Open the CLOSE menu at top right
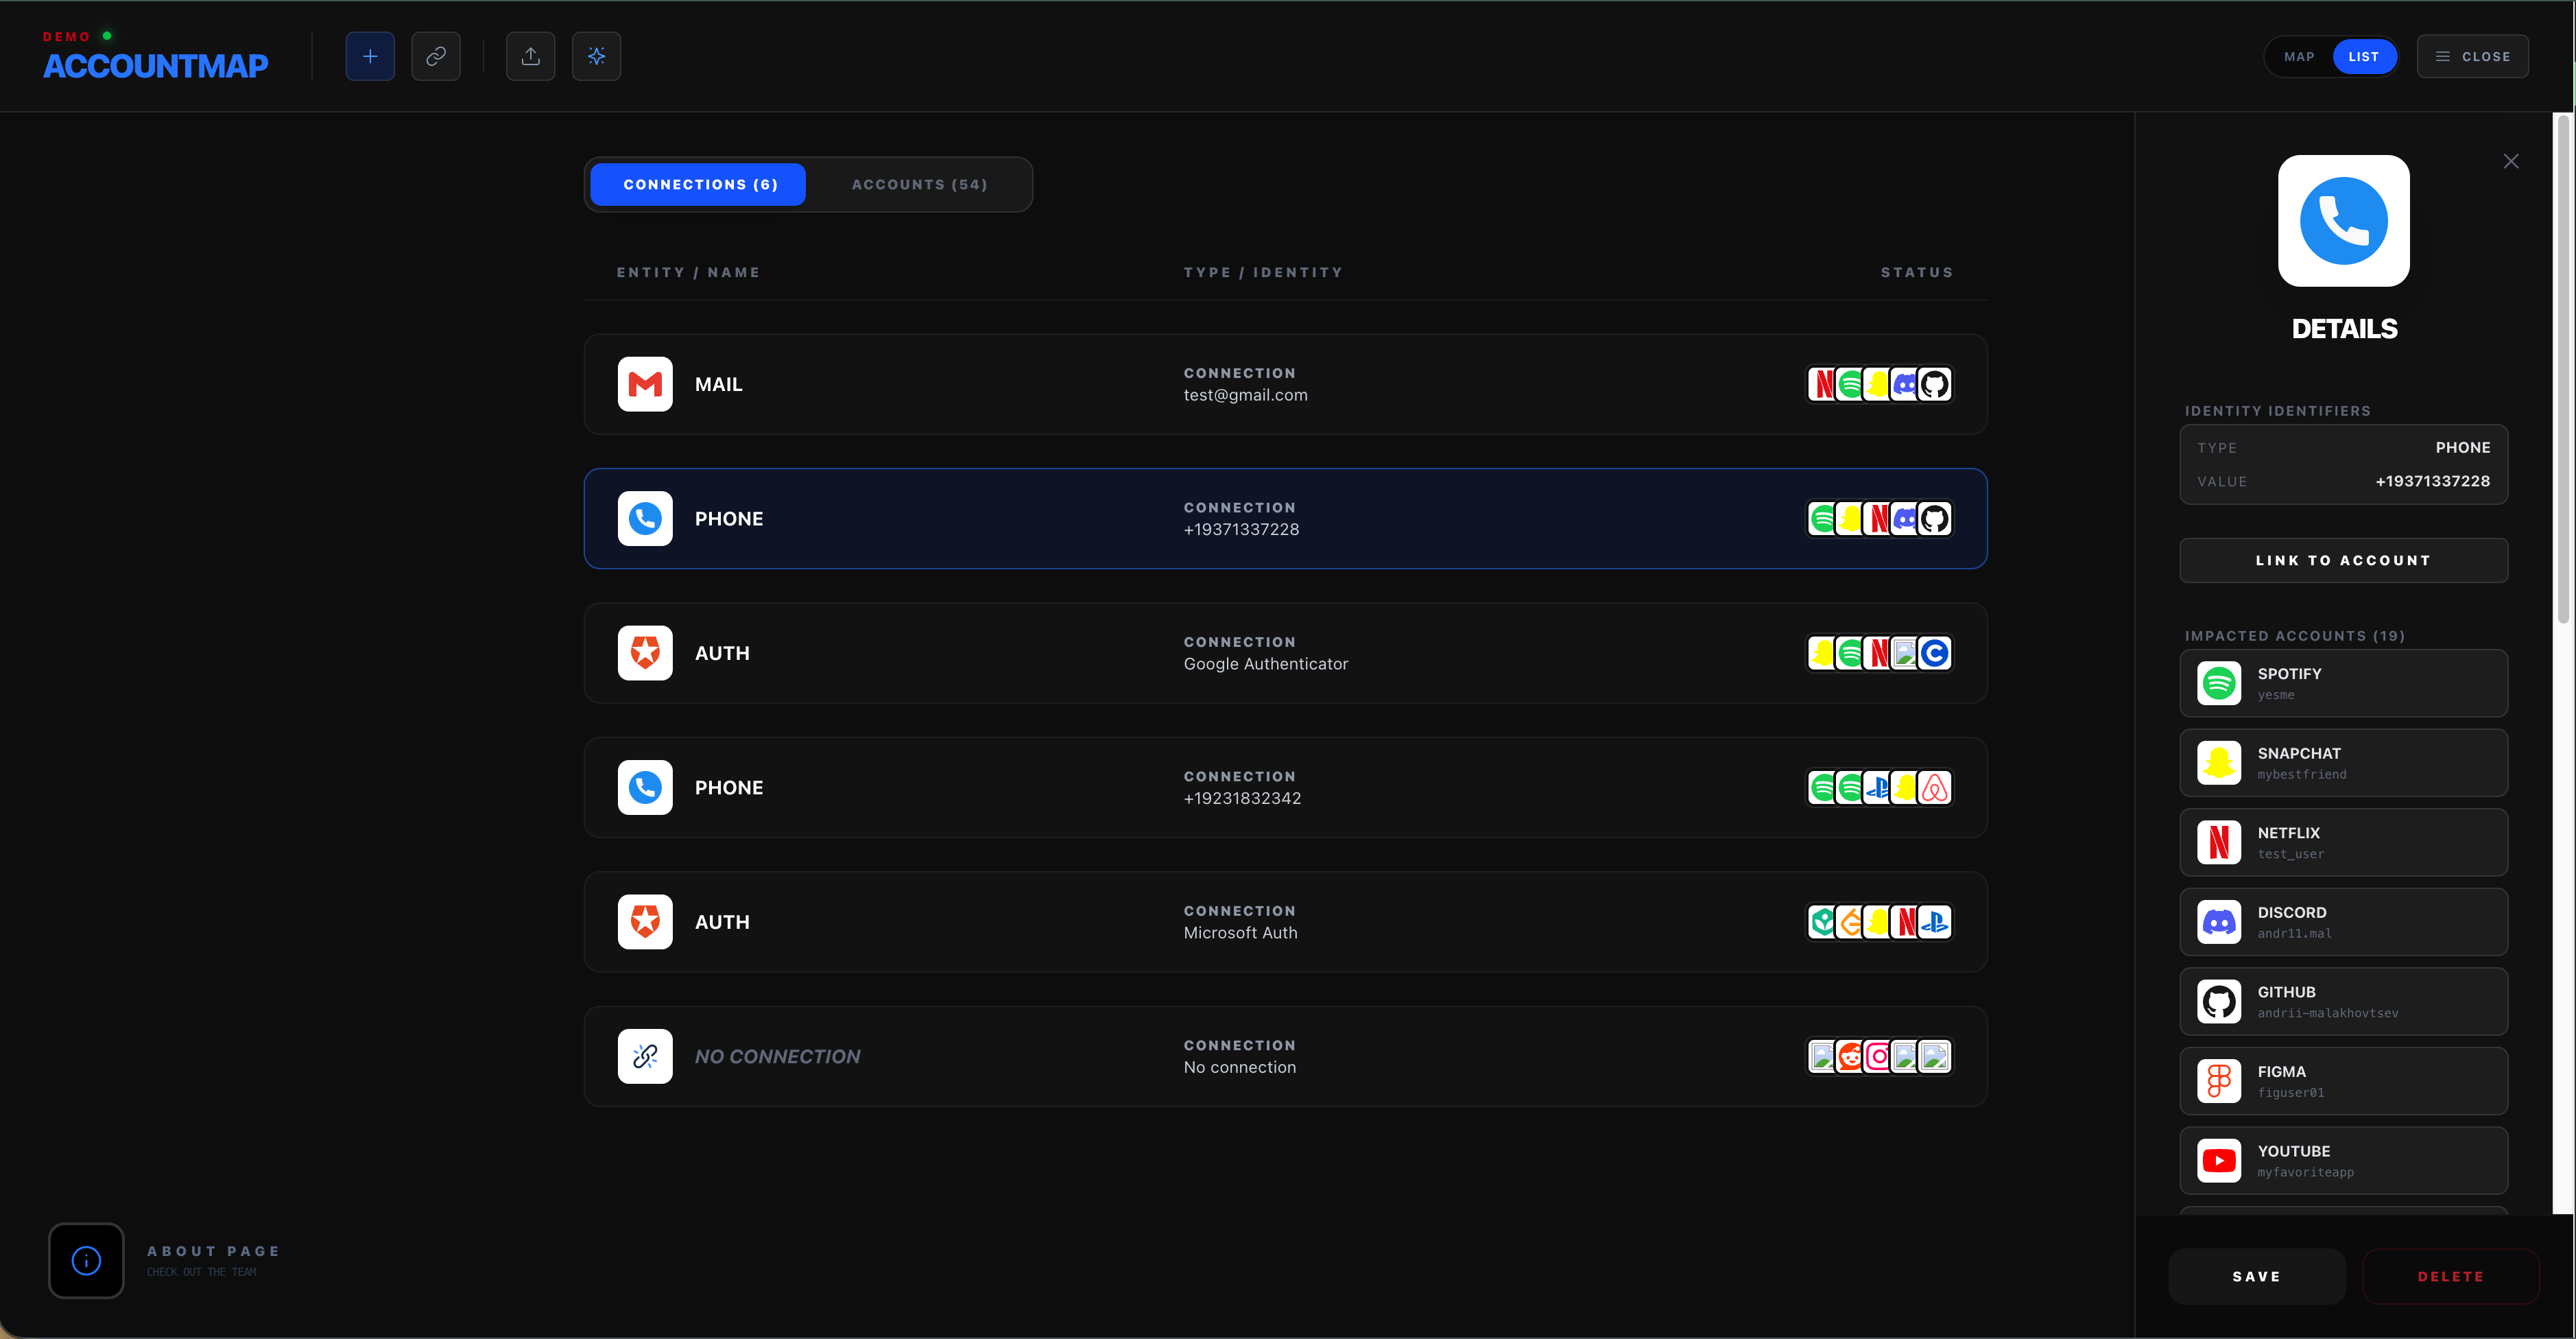Image resolution: width=2576 pixels, height=1339 pixels. 2473,56
